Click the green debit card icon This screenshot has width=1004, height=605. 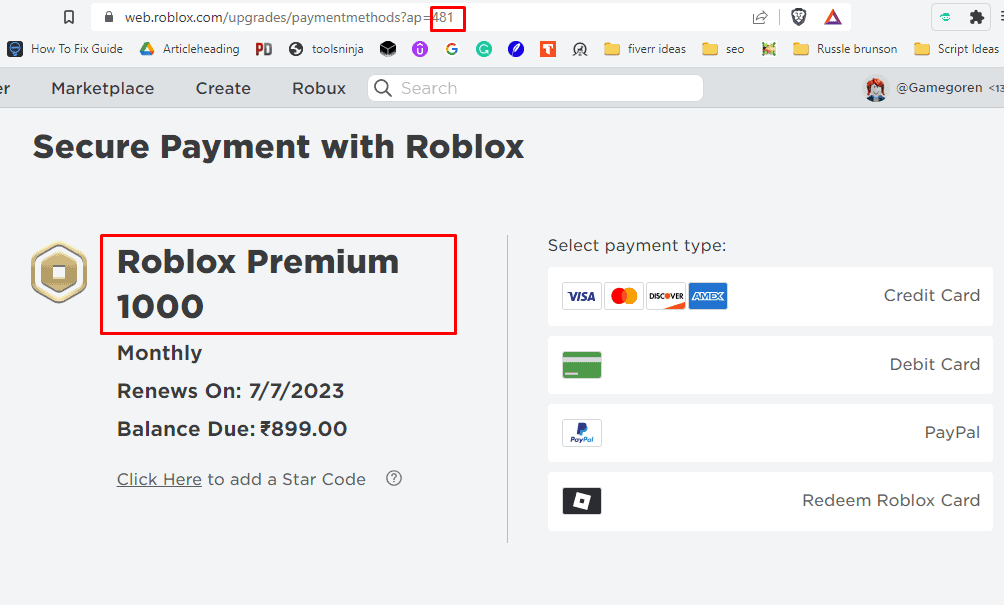point(581,365)
